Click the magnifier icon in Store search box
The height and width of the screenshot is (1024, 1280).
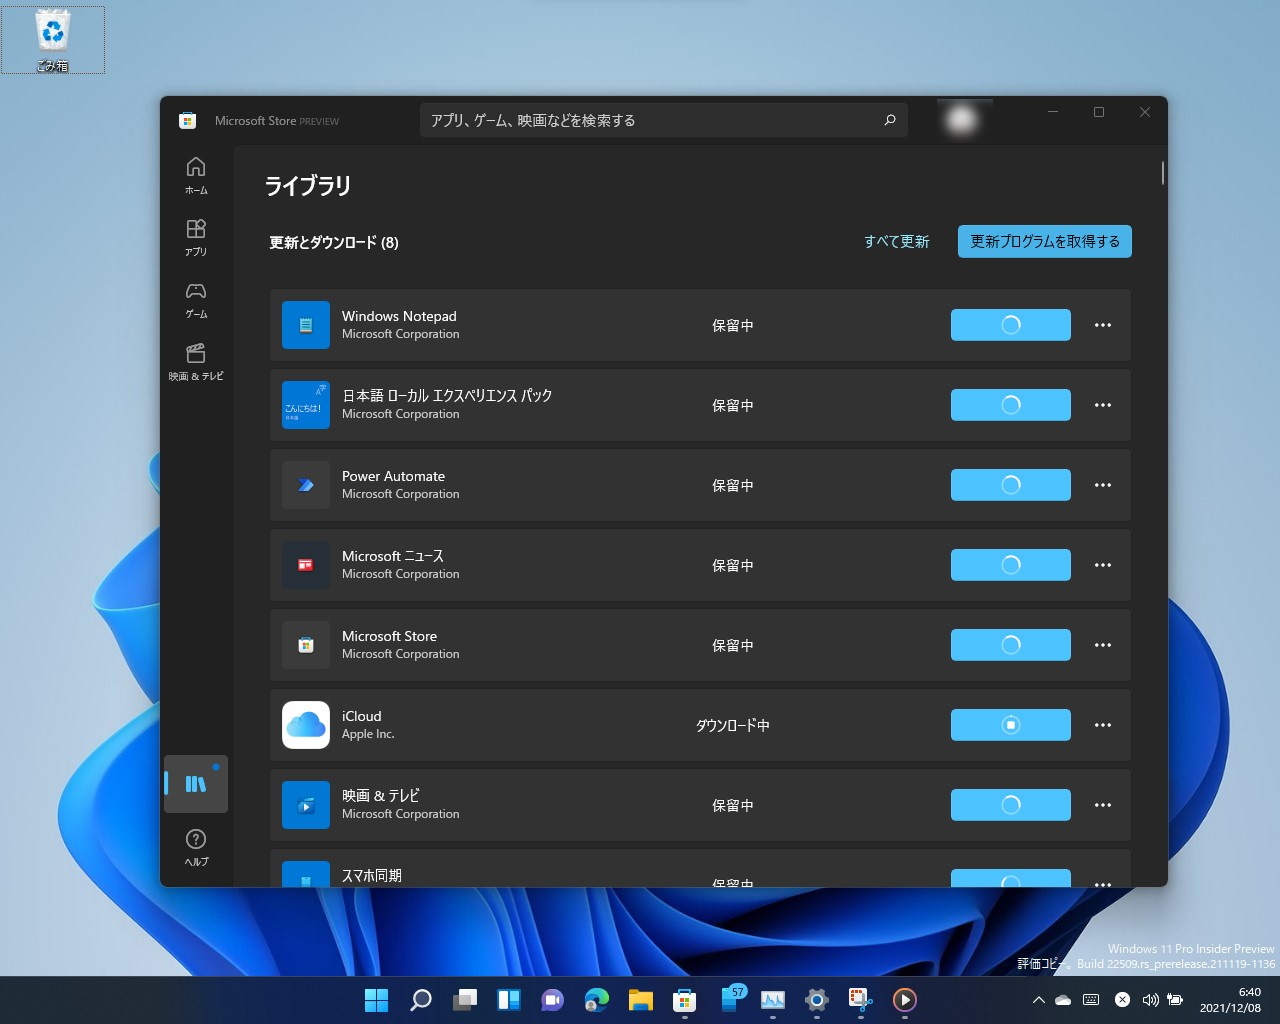(890, 120)
